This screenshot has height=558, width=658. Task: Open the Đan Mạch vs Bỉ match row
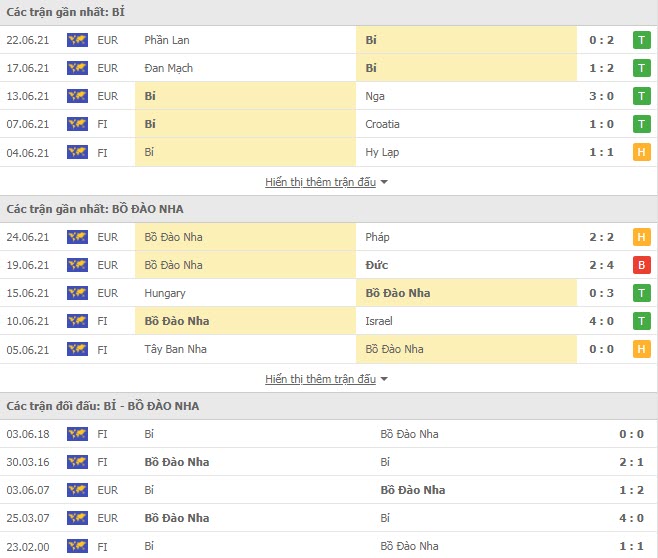(x=329, y=68)
